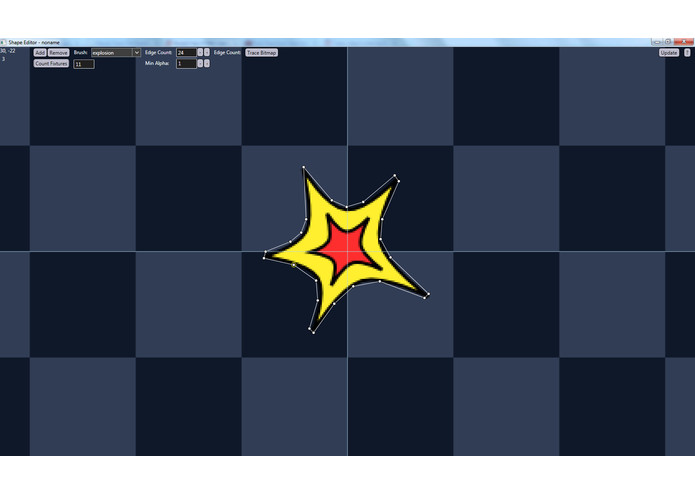Image resolution: width=695 pixels, height=494 pixels.
Task: Focus the Min Alpha field showing 1
Action: point(186,64)
